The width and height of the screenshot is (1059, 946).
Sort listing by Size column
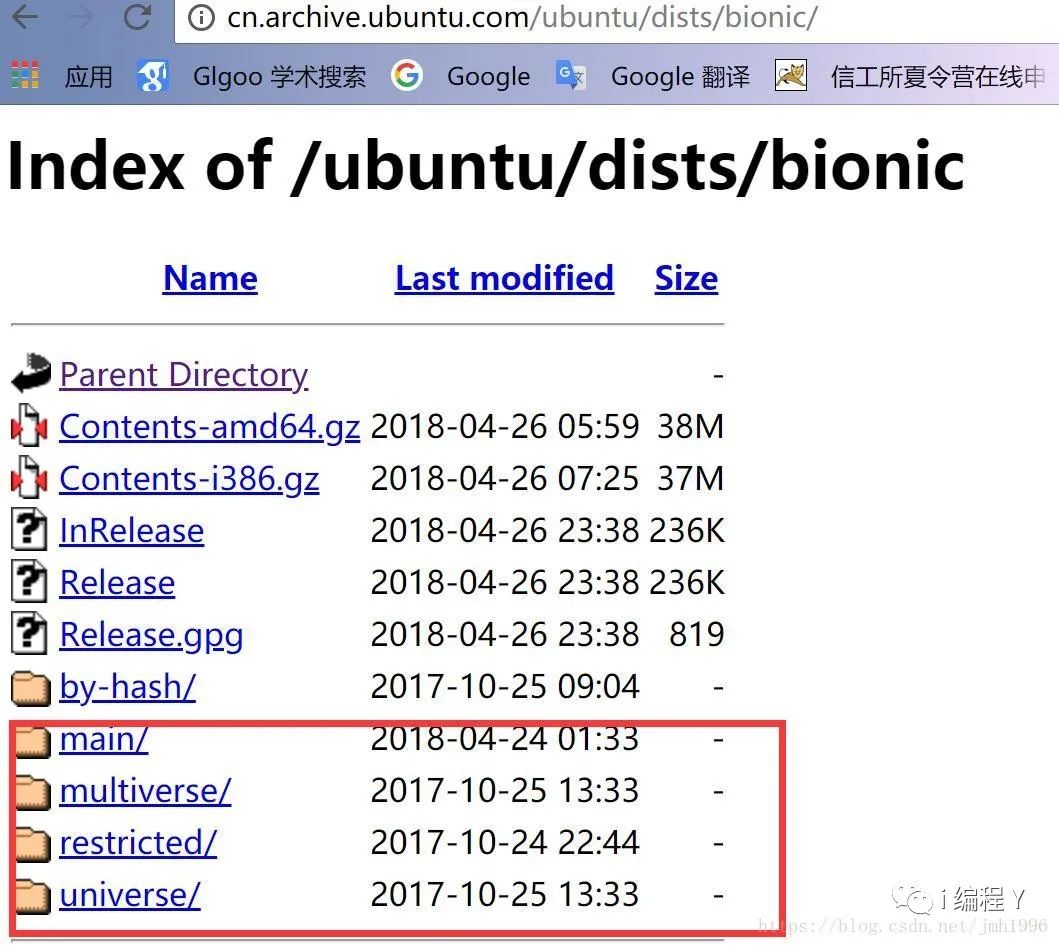coord(686,278)
